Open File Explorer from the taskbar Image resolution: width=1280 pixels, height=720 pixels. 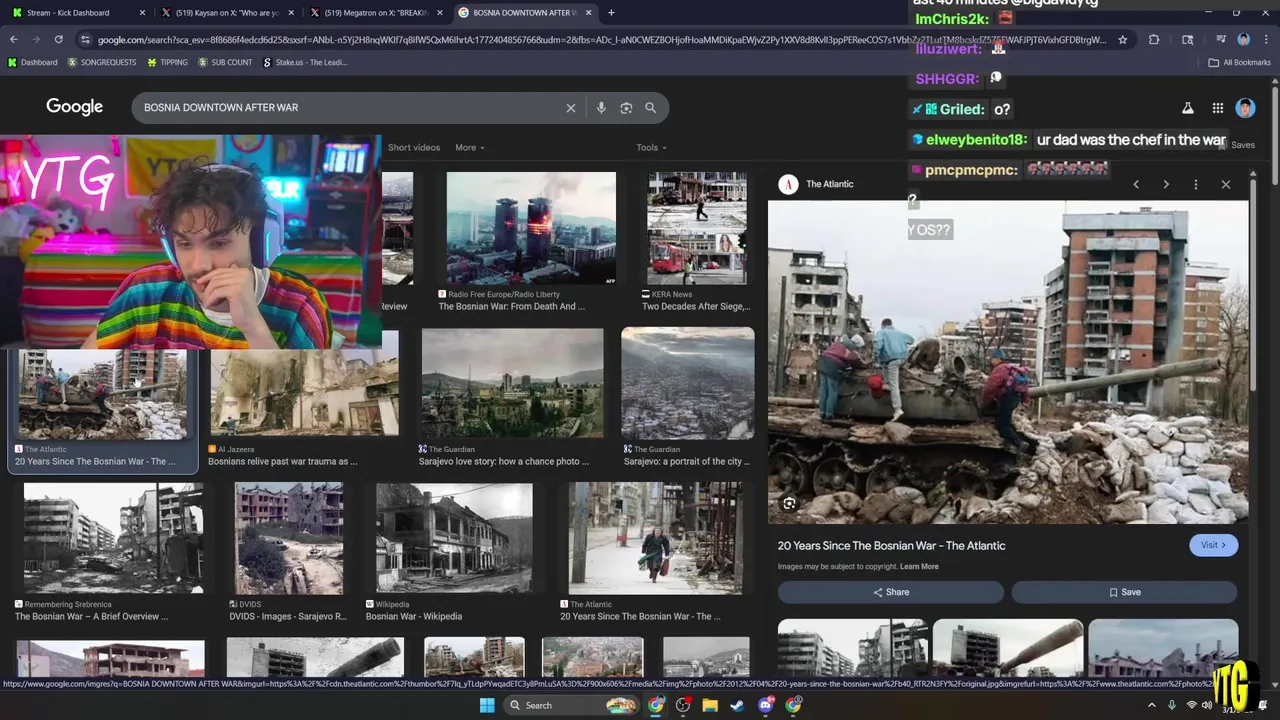pyautogui.click(x=710, y=705)
